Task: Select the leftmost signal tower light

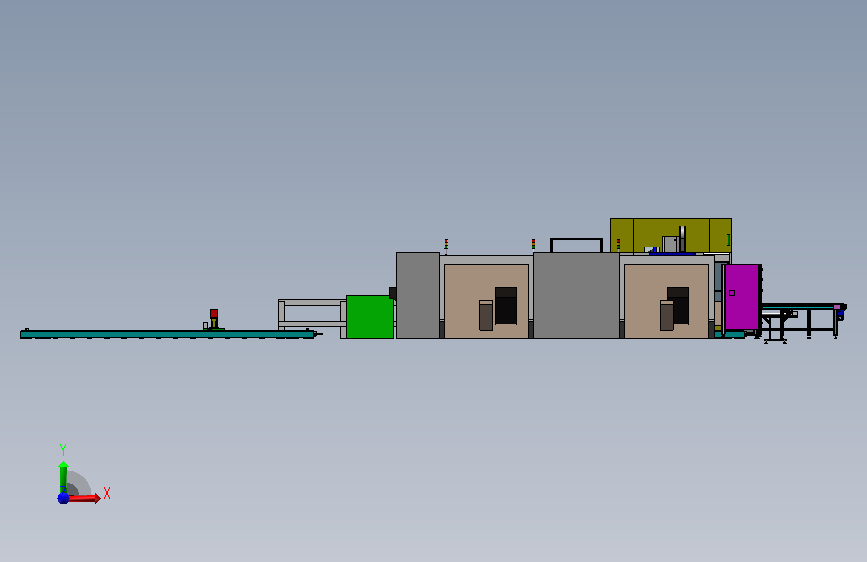Action: 446,244
